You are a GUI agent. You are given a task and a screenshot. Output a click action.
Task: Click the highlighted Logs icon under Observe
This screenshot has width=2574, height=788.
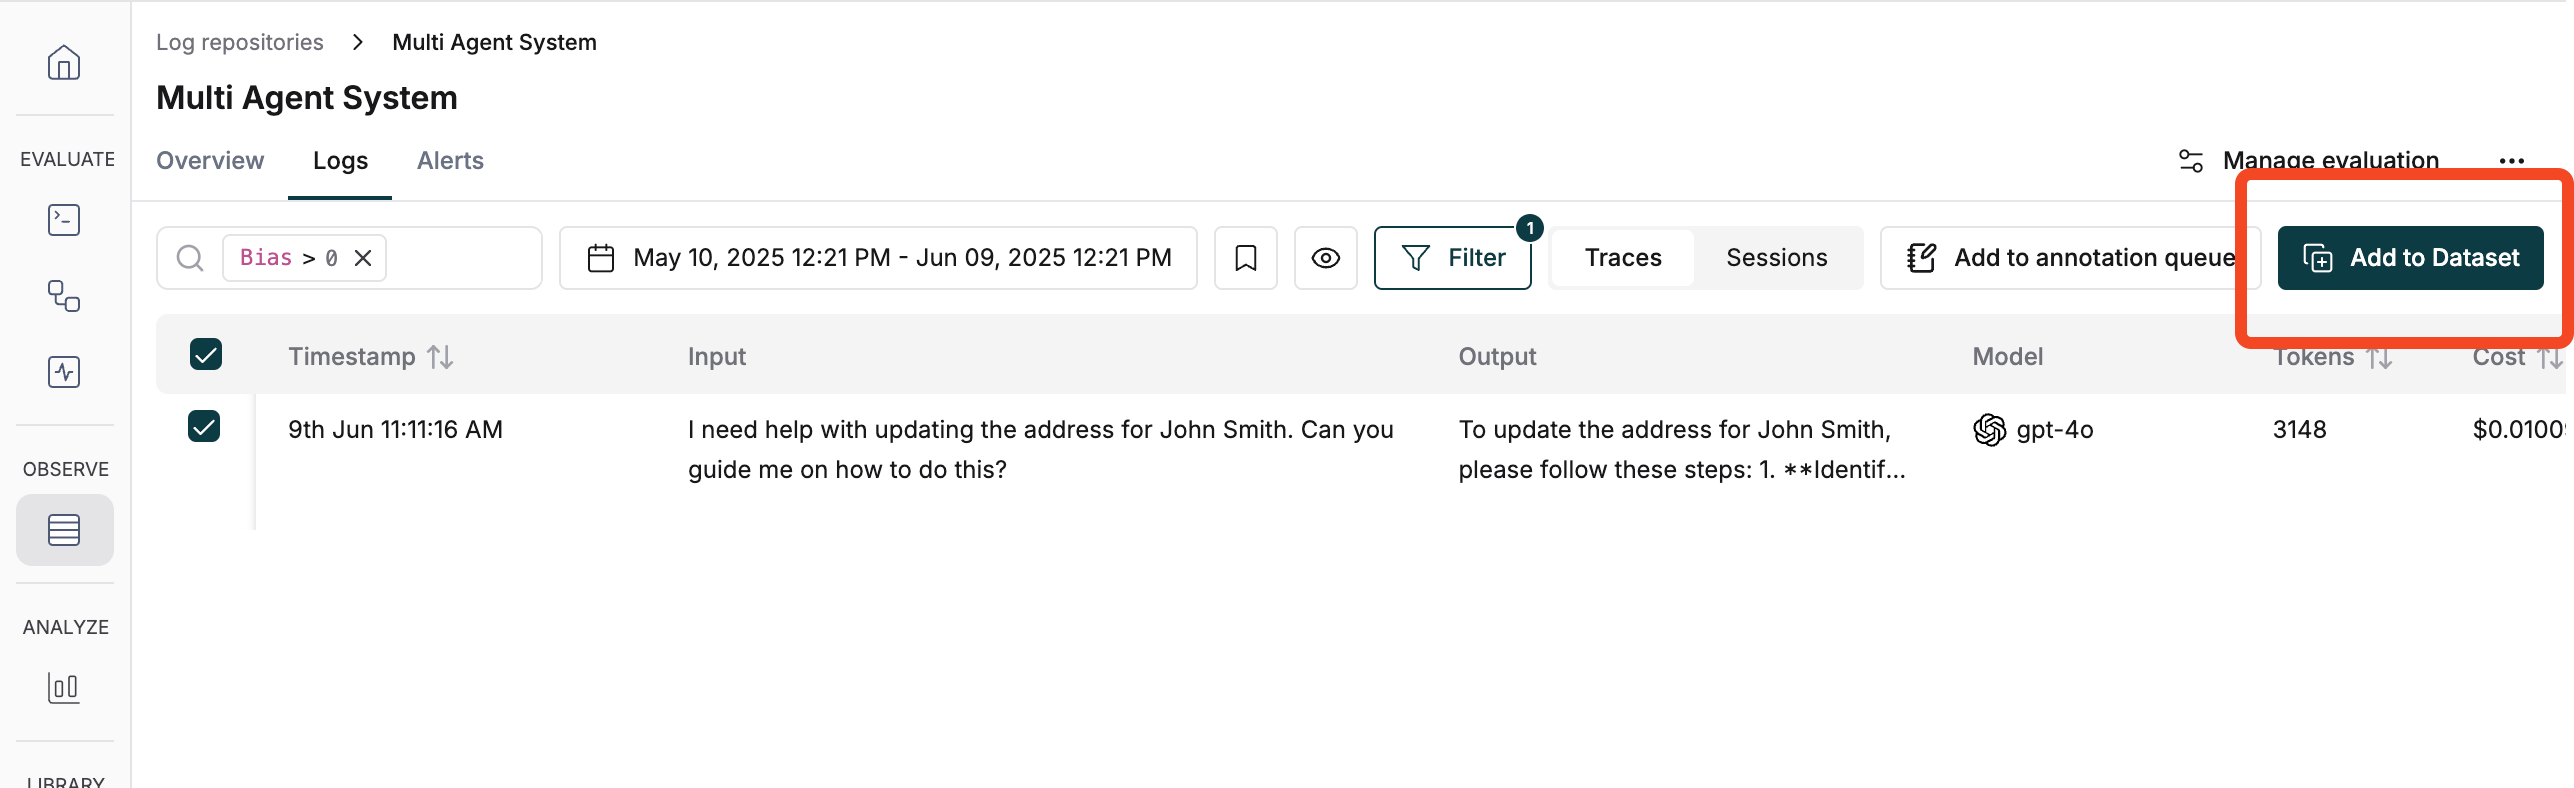[x=63, y=530]
